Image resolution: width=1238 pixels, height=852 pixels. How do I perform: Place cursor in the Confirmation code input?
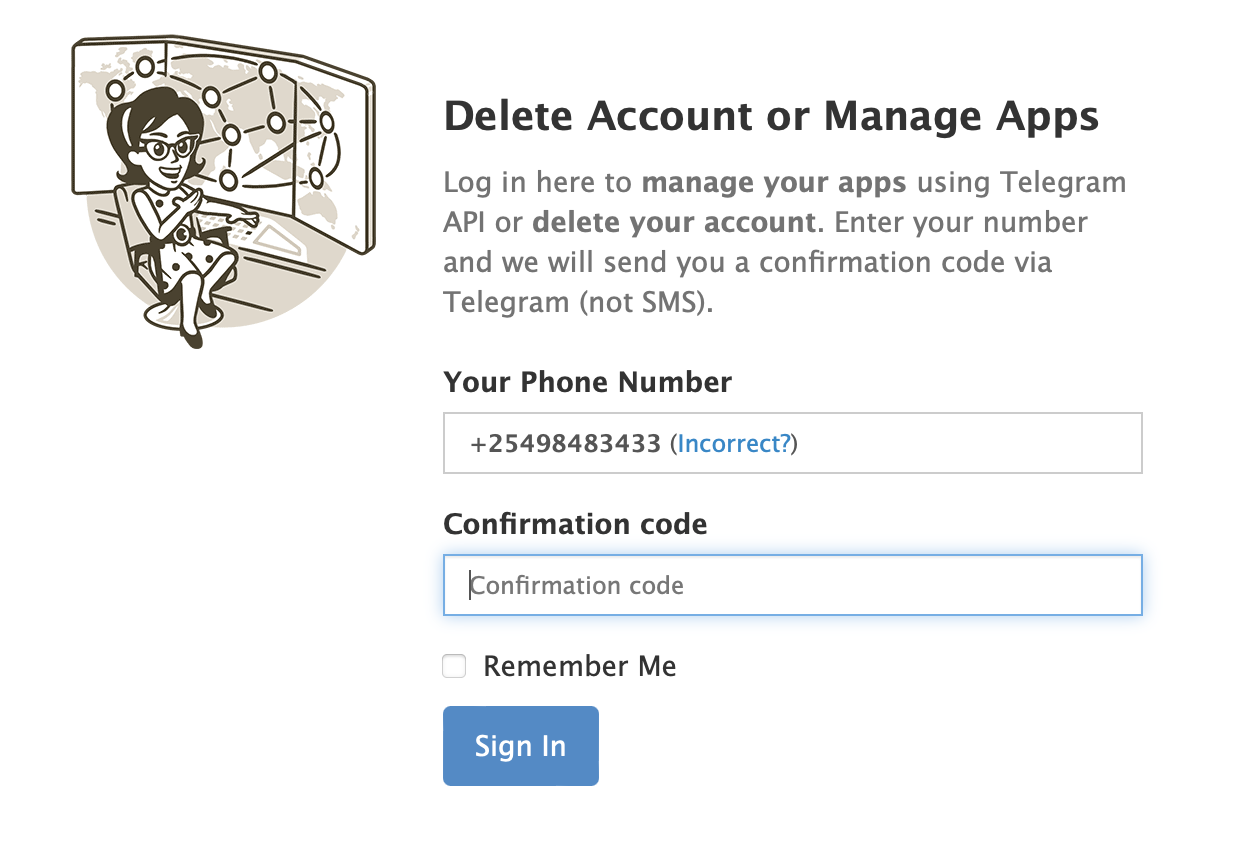[x=792, y=585]
